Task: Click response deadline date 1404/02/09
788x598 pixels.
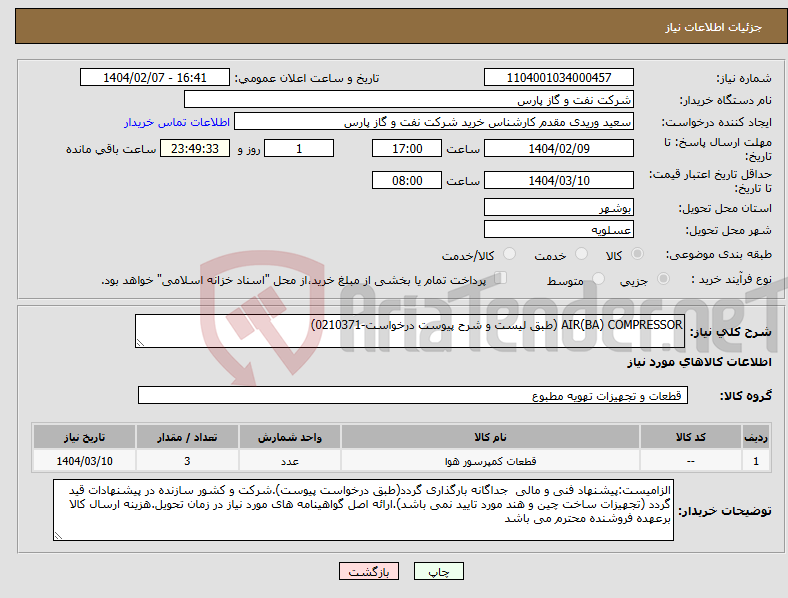Action: [x=559, y=148]
